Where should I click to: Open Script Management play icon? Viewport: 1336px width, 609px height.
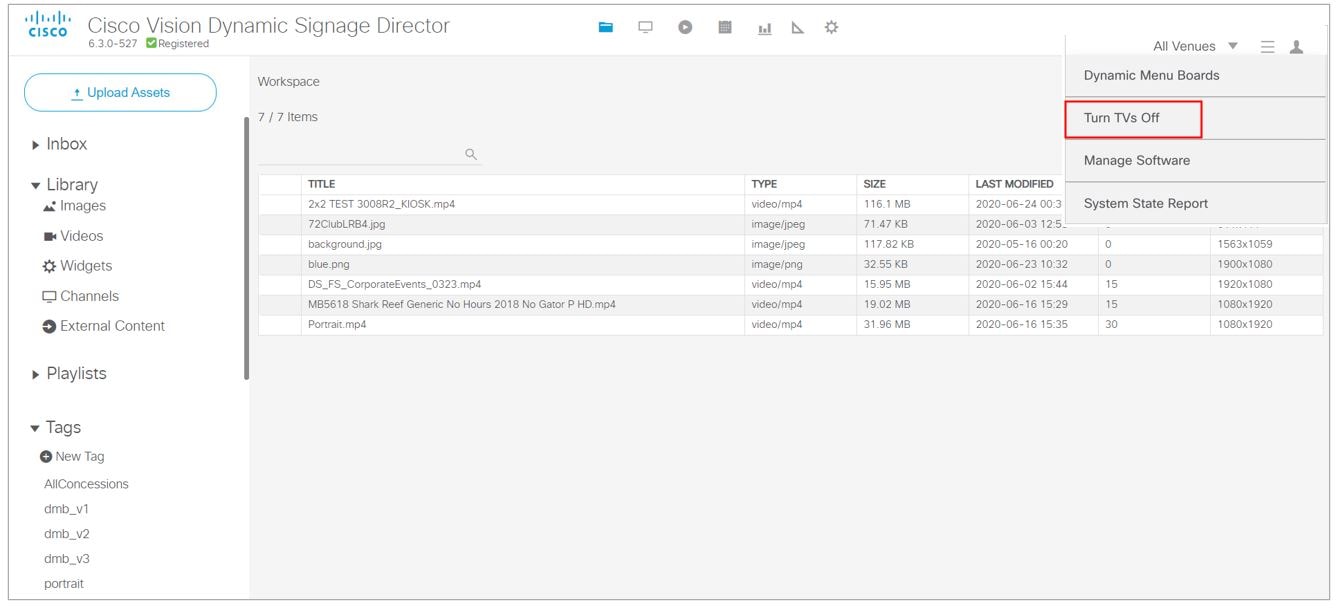click(684, 27)
